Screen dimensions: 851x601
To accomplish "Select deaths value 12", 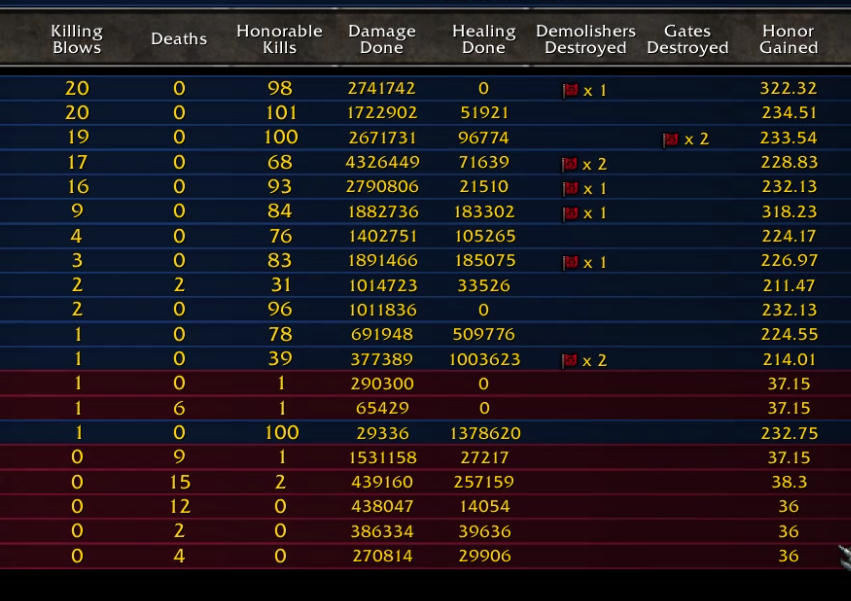I will pyautogui.click(x=180, y=506).
